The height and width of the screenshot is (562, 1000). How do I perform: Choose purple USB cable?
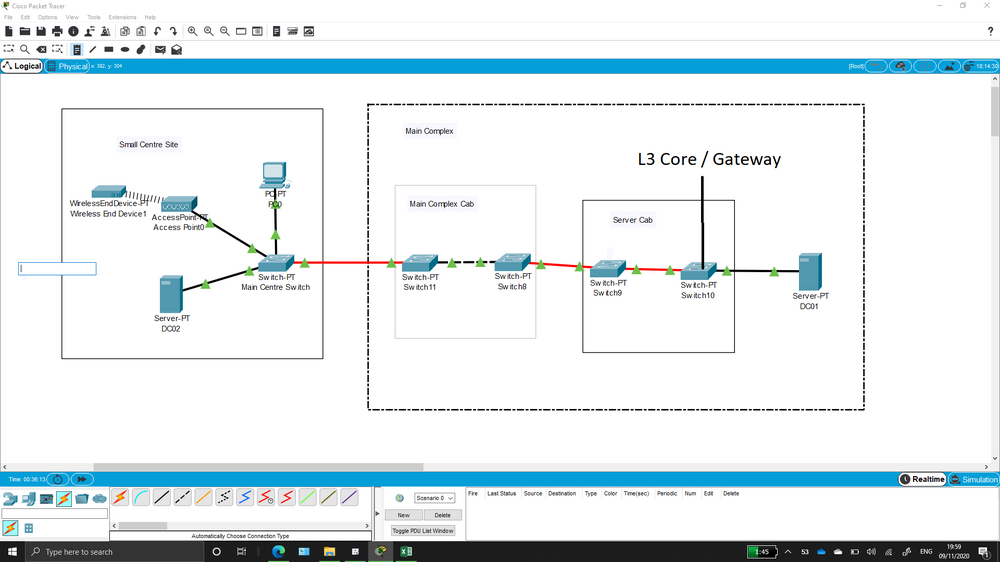coord(349,498)
